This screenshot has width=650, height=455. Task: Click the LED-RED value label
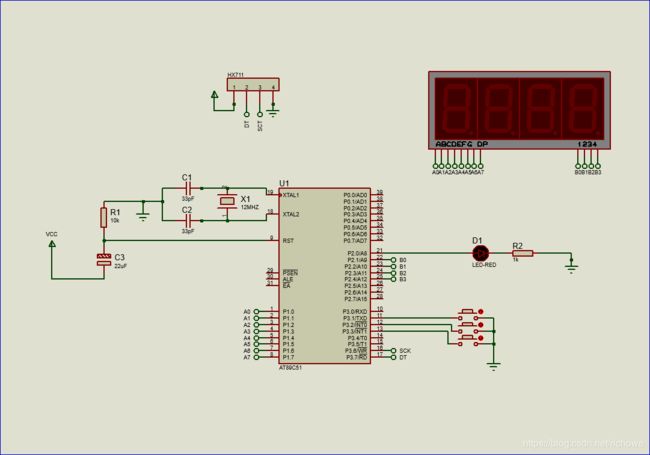point(484,264)
